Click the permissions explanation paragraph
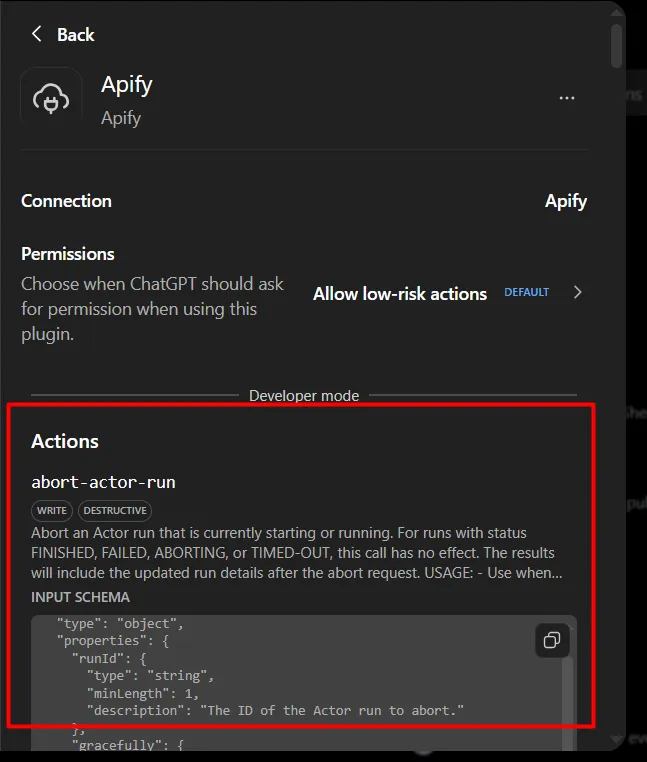Viewport: 647px width, 762px height. (x=152, y=309)
